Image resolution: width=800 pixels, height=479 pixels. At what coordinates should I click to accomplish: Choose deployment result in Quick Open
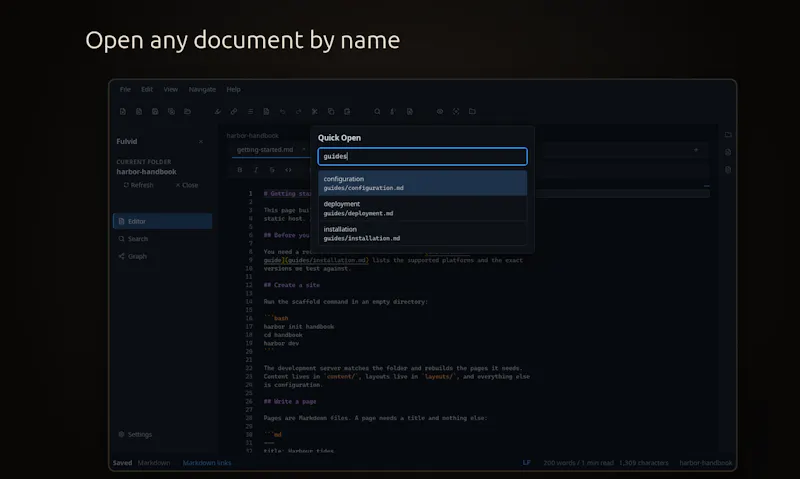pyautogui.click(x=422, y=208)
